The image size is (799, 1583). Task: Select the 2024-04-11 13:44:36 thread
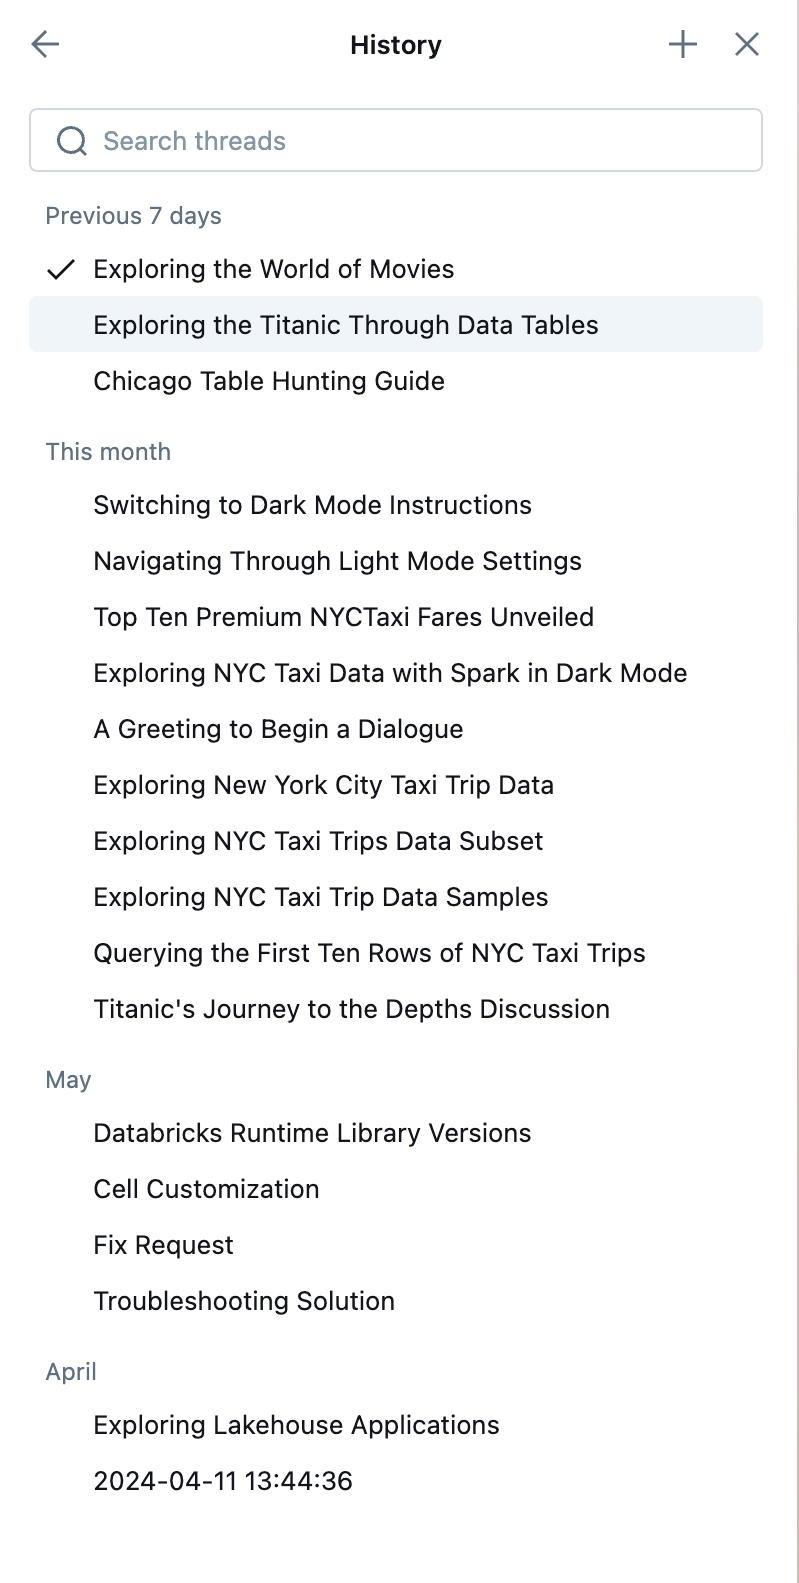point(223,1481)
